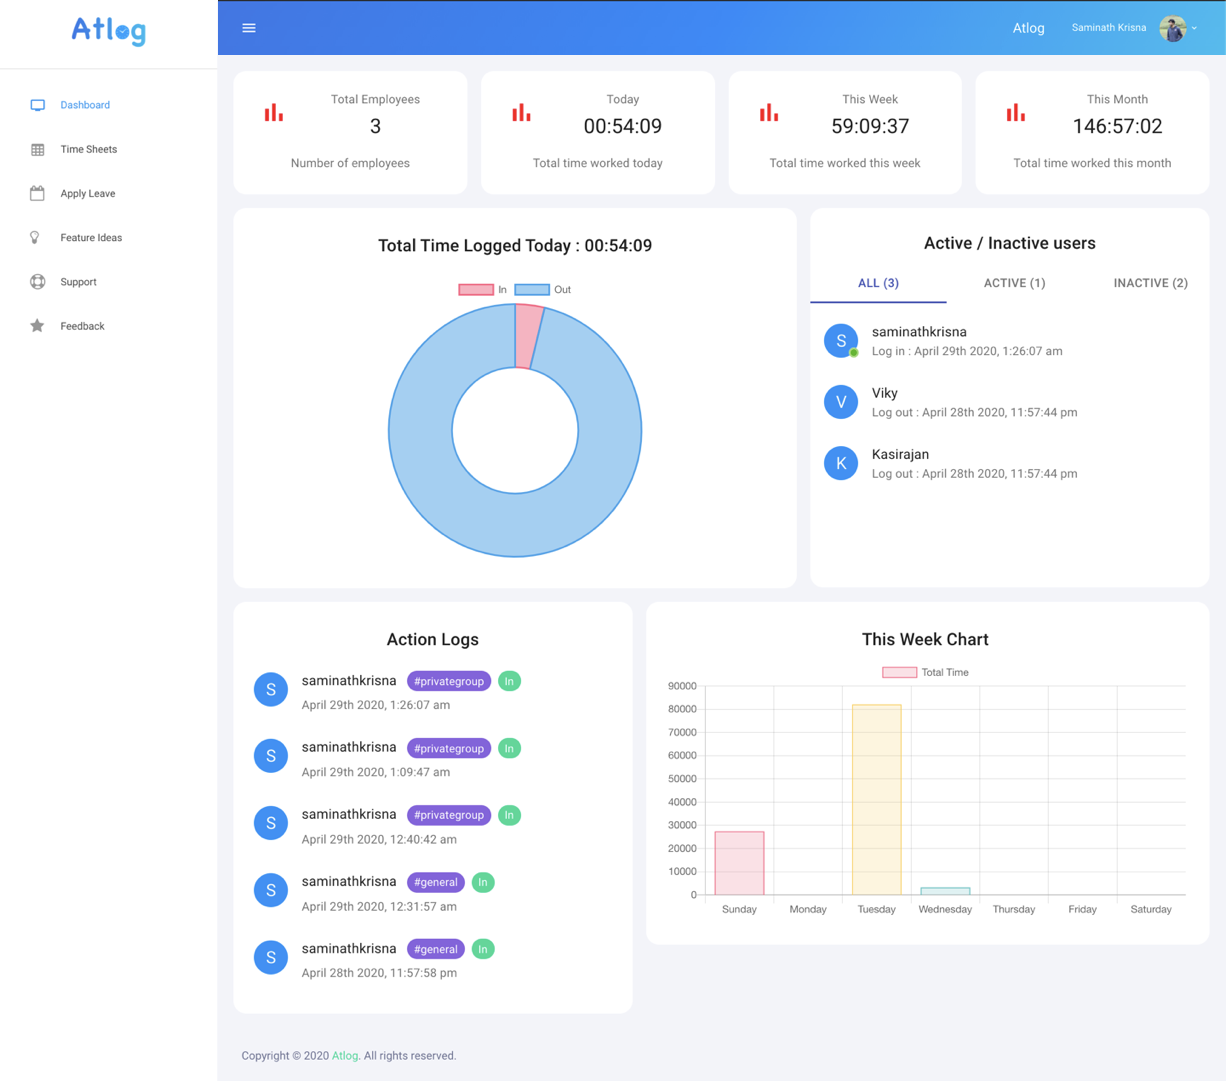
Task: Click the Feedback star icon
Action: [x=37, y=326]
